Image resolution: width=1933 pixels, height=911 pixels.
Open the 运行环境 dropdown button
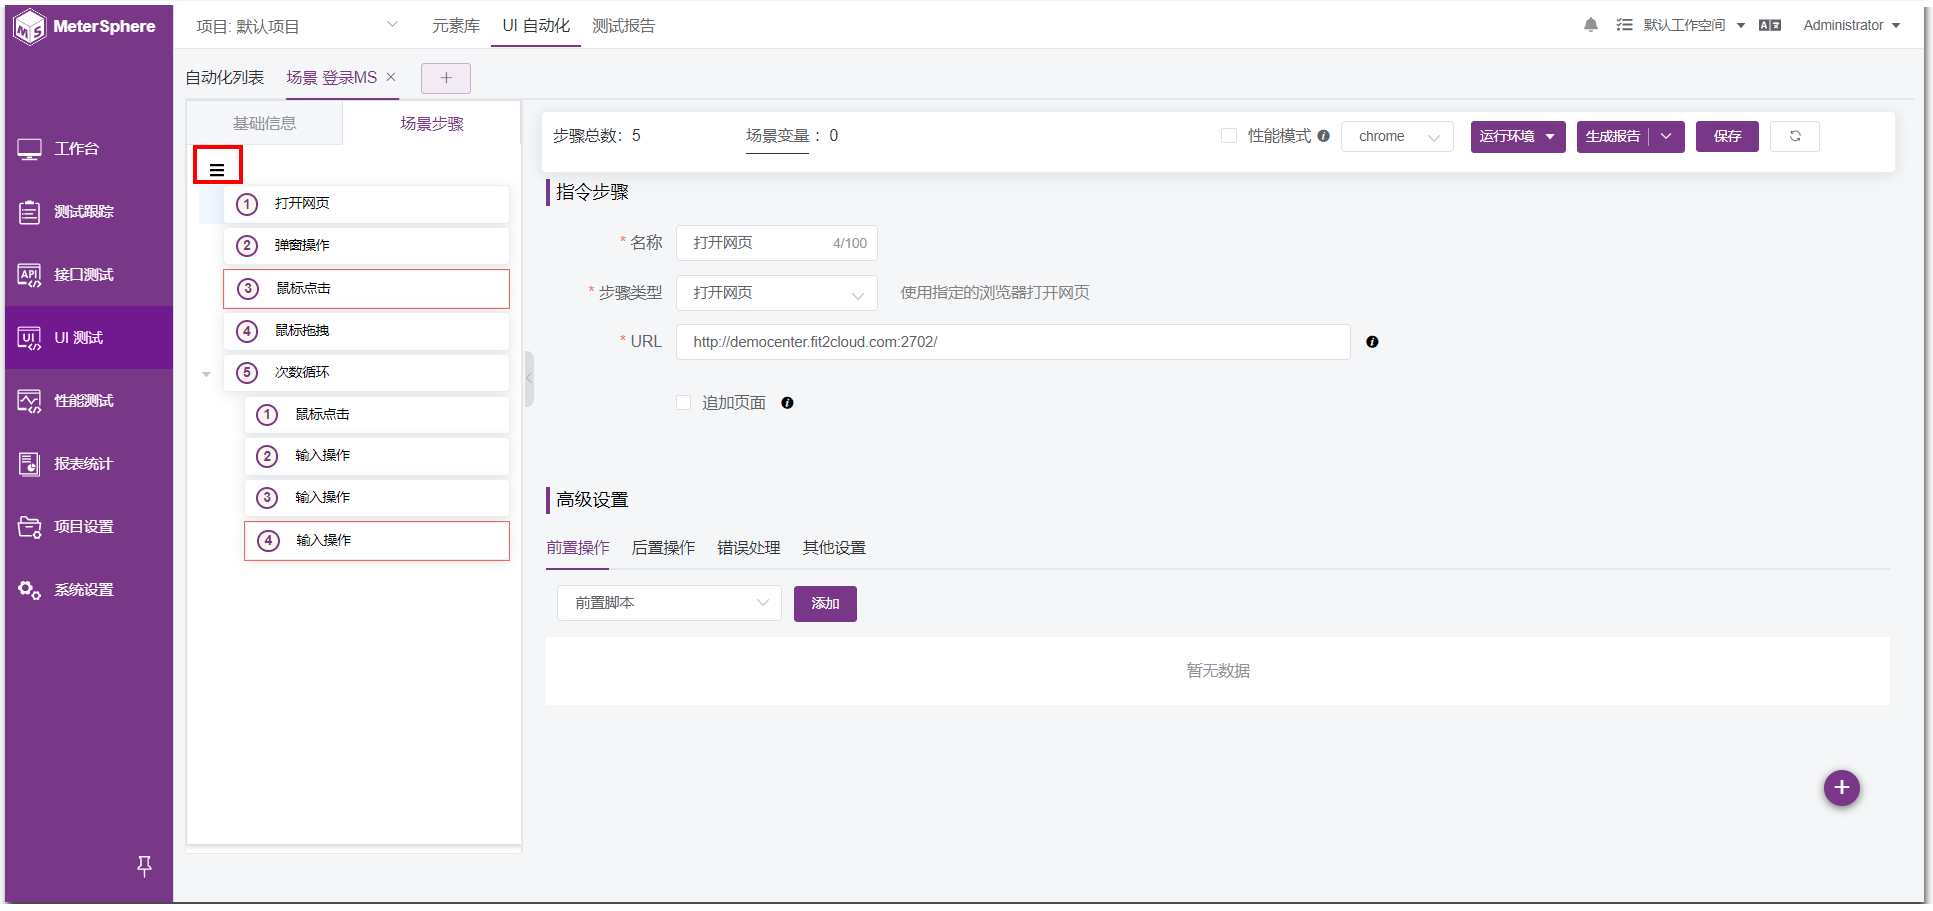pos(1518,136)
